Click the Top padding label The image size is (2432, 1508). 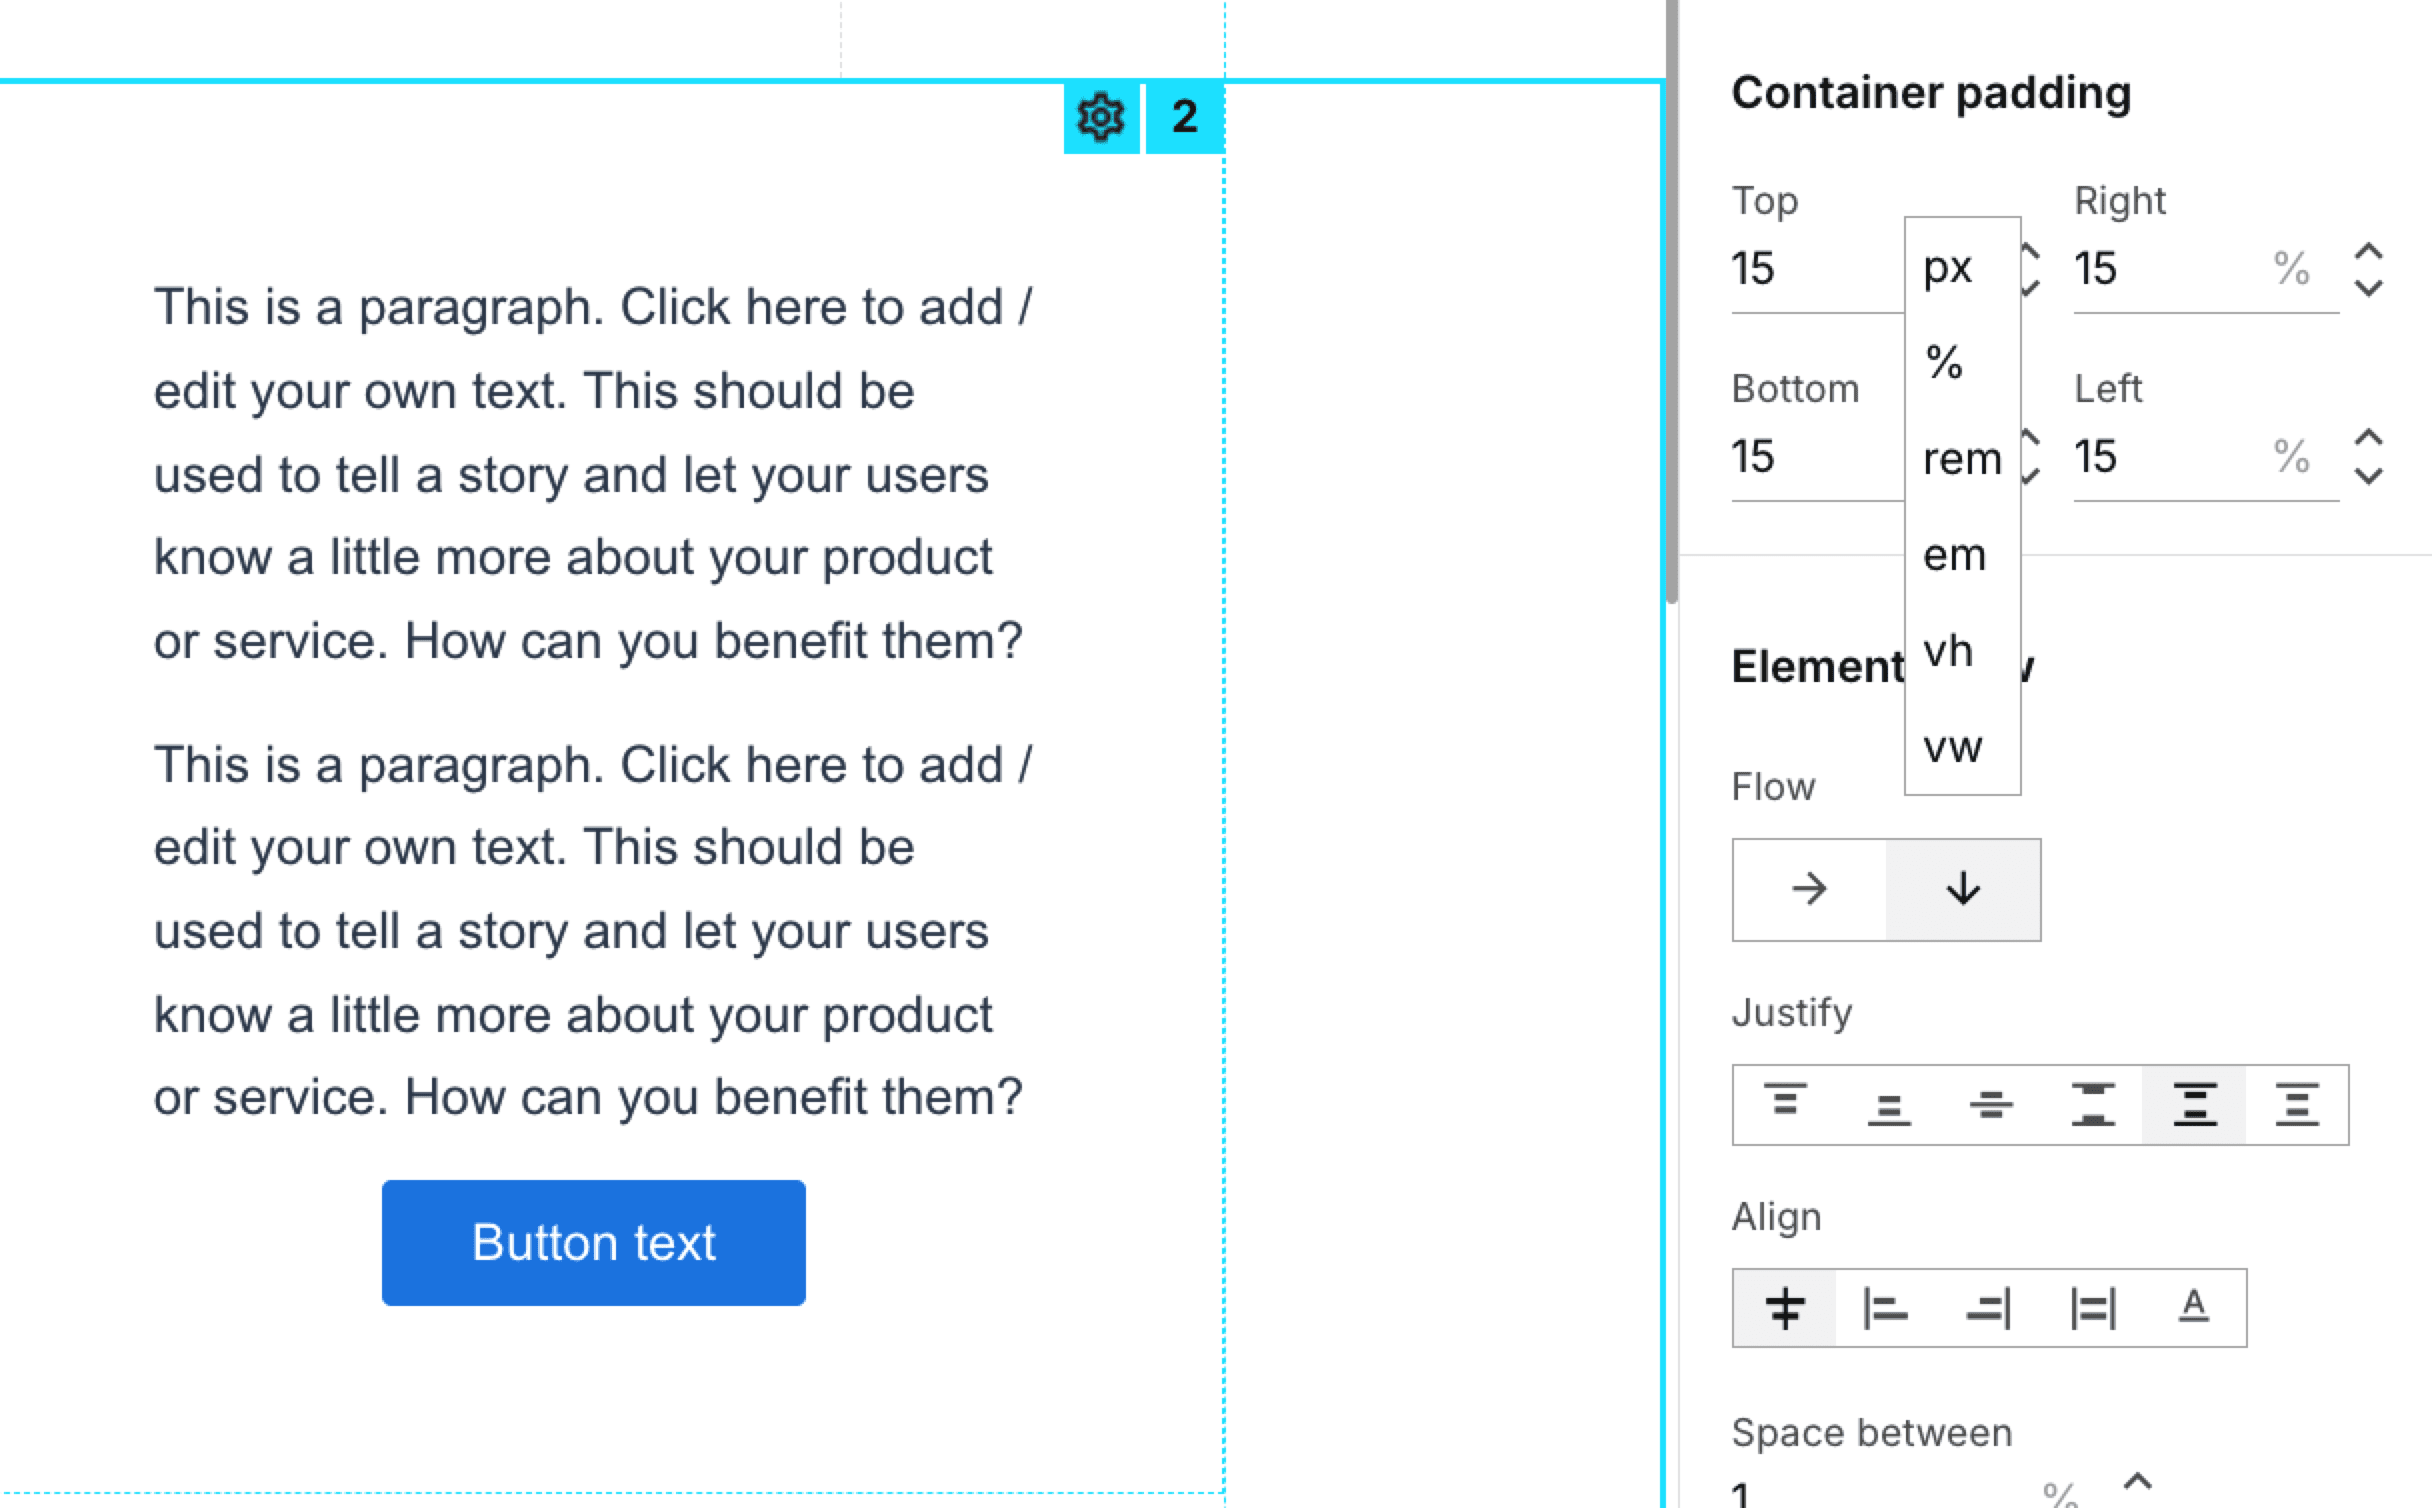(x=1765, y=201)
